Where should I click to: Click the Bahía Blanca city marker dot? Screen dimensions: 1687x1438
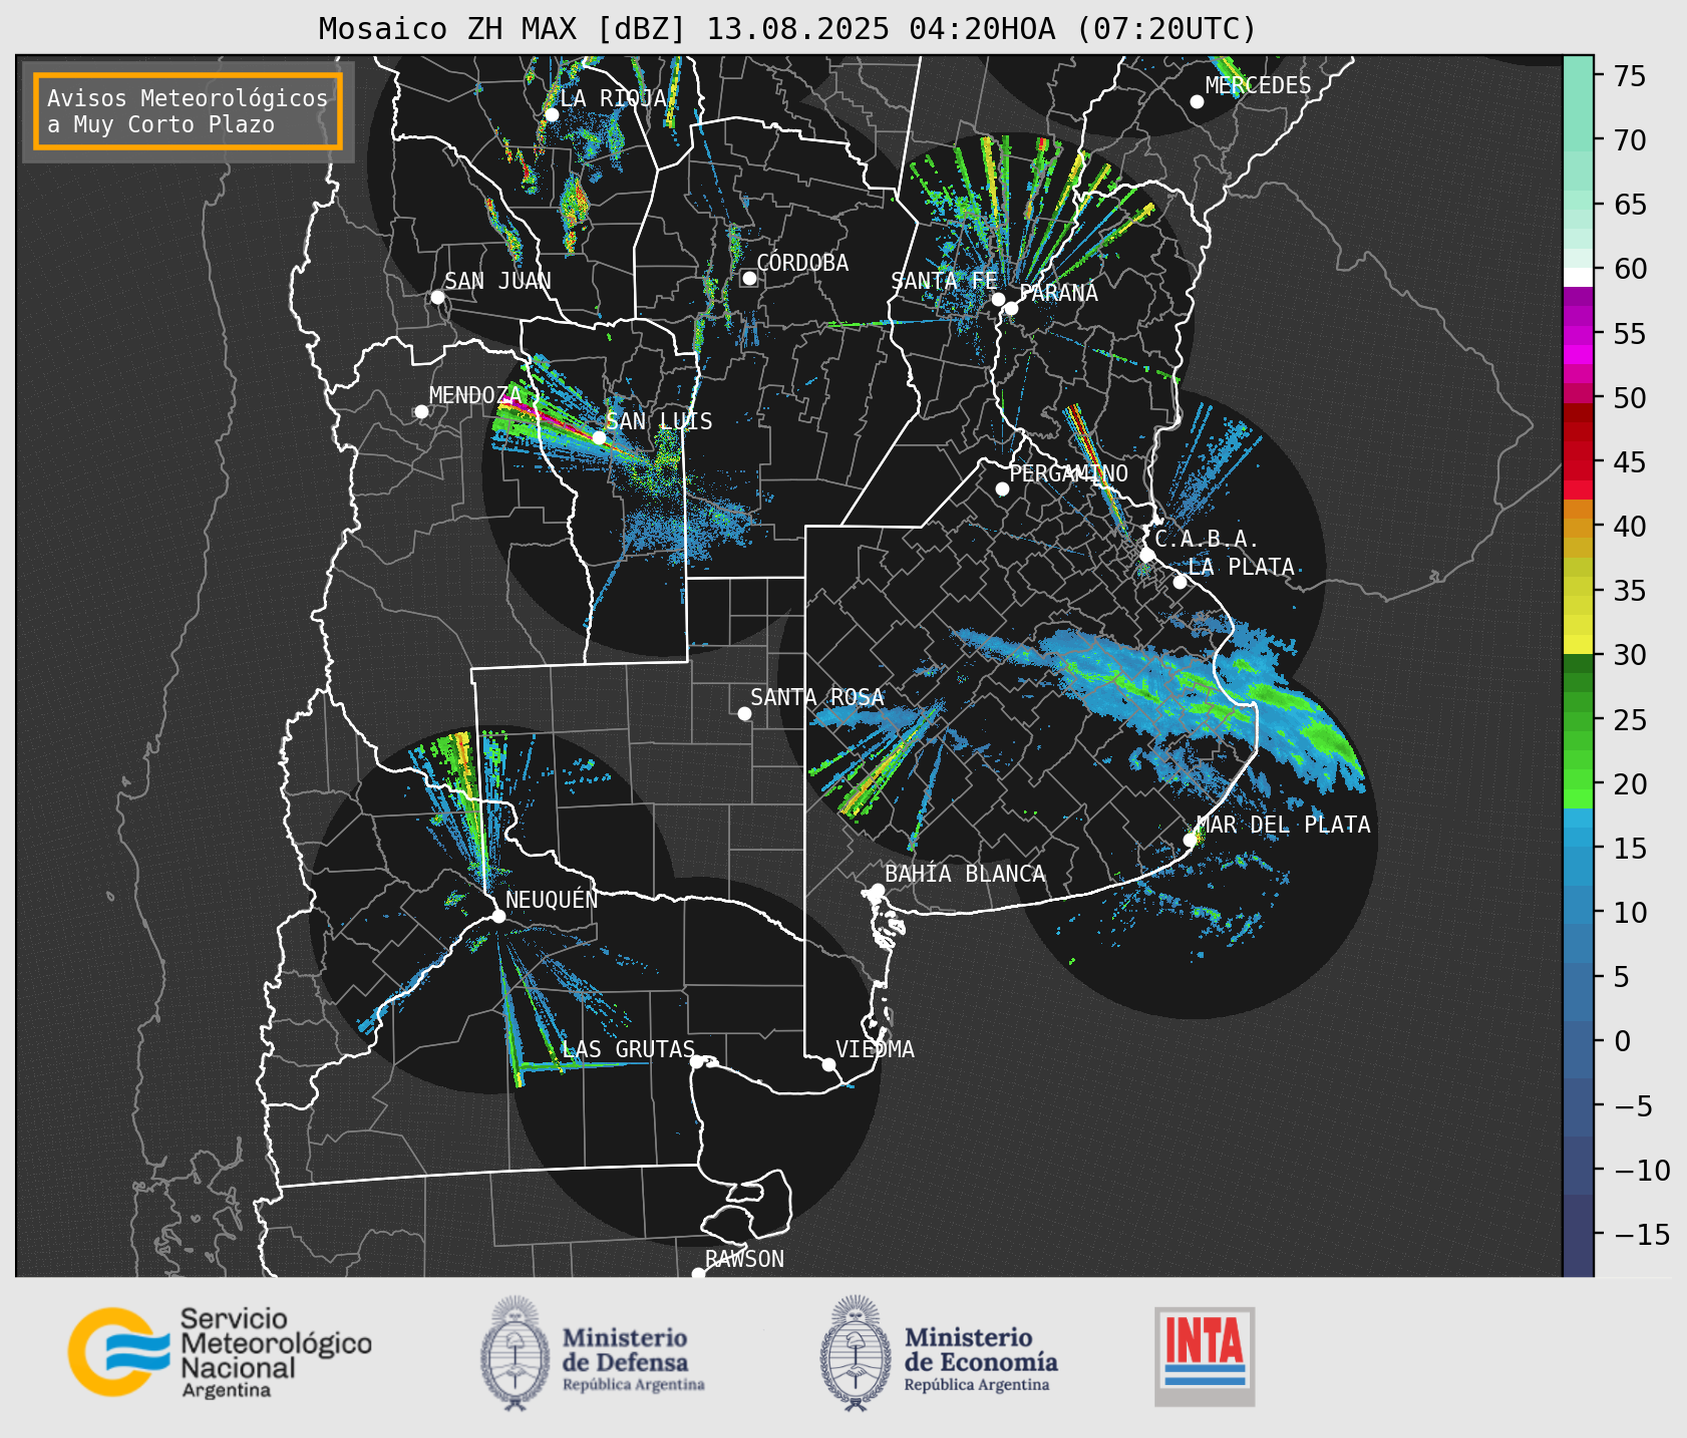(x=877, y=890)
